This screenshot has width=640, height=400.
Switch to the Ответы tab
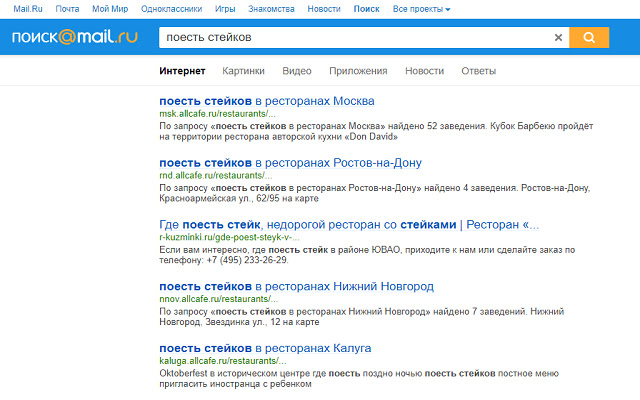[478, 71]
